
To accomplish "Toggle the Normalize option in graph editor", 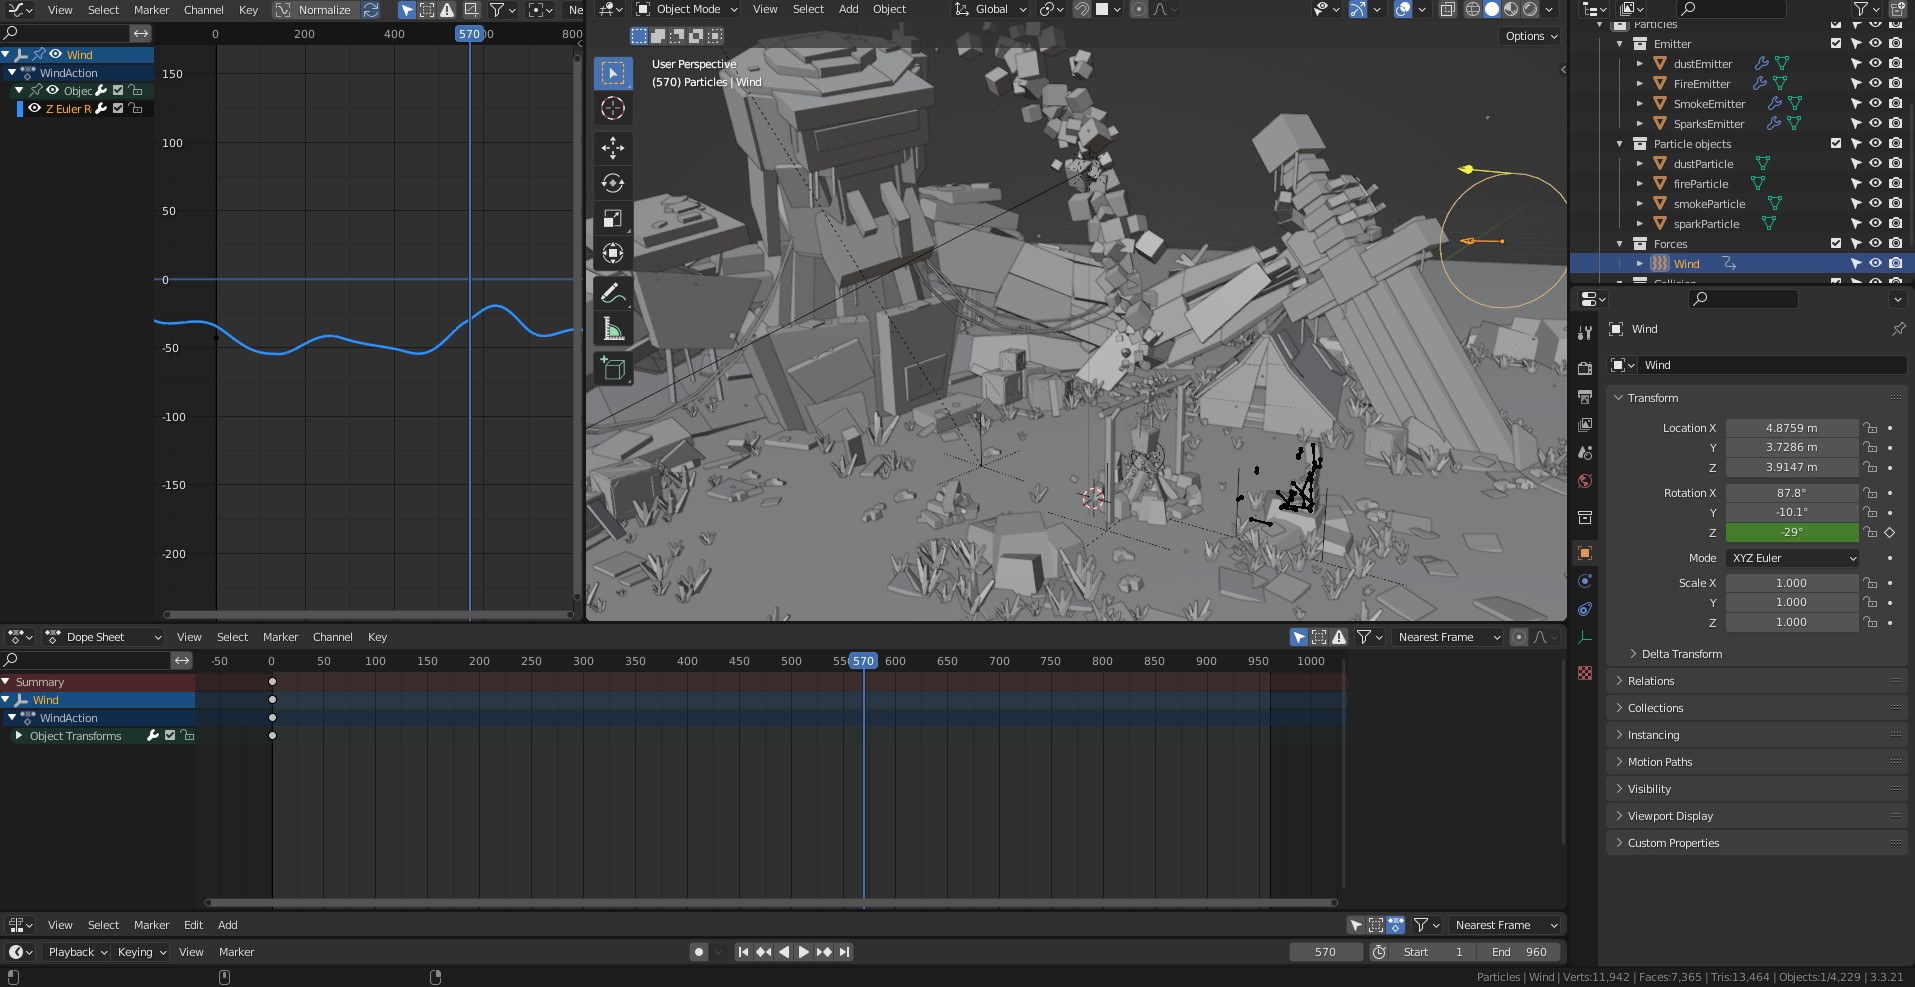I will 315,10.
